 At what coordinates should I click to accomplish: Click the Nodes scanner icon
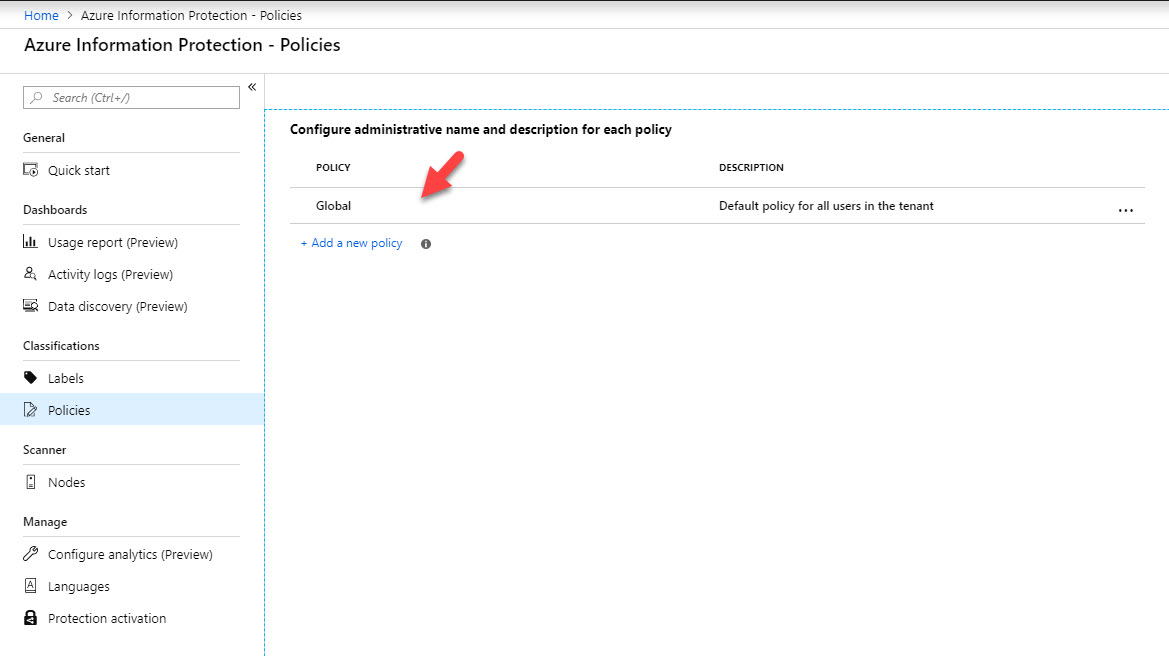31,482
